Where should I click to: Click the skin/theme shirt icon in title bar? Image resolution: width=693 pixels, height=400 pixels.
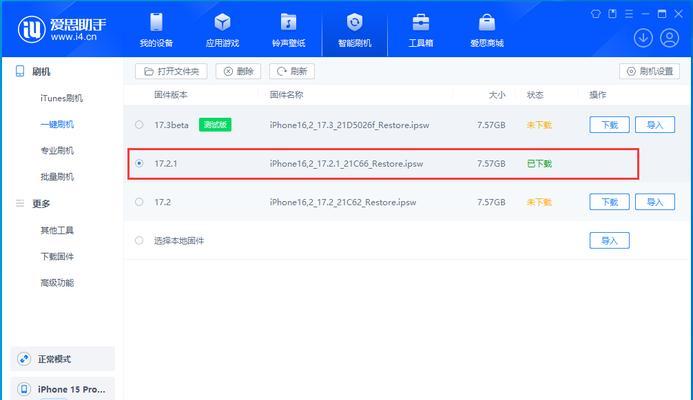pyautogui.click(x=596, y=14)
